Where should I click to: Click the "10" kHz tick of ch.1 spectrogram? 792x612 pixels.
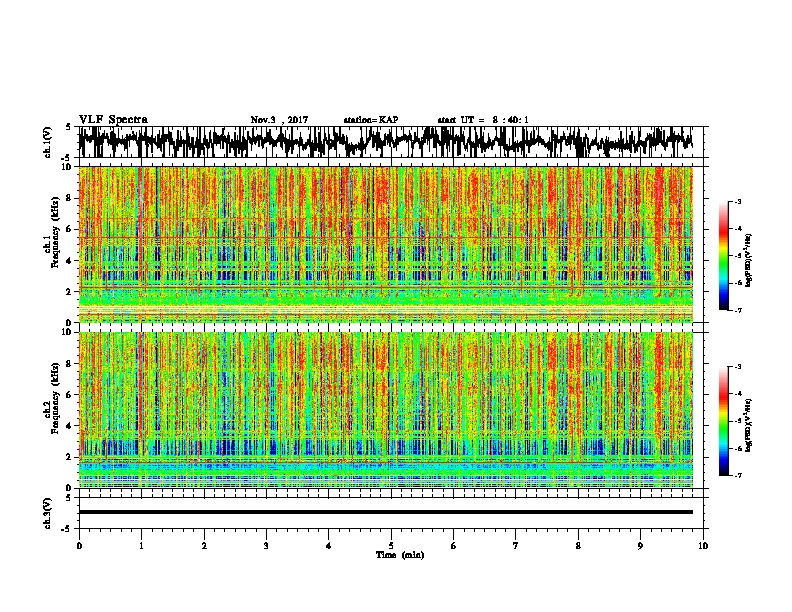(68, 167)
